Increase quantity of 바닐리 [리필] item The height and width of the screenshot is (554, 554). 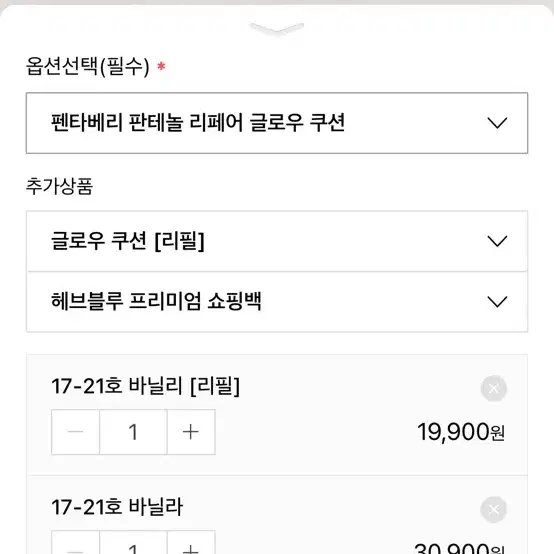click(x=191, y=432)
